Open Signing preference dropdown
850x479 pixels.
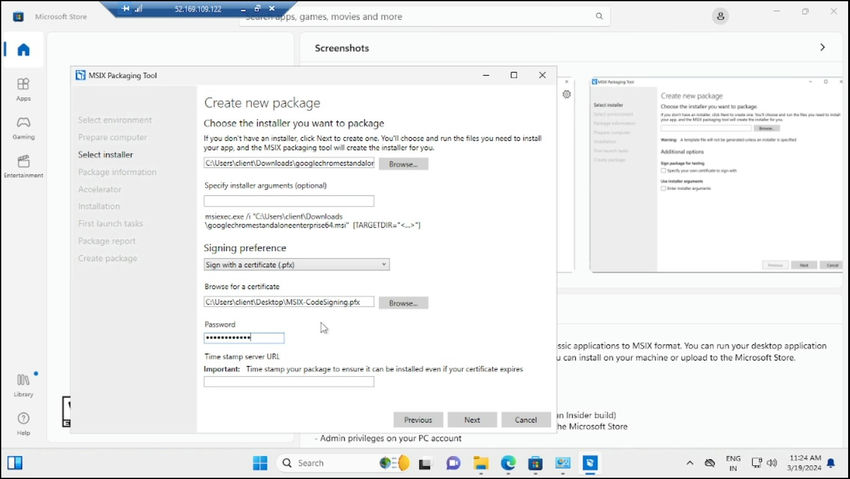(x=297, y=264)
